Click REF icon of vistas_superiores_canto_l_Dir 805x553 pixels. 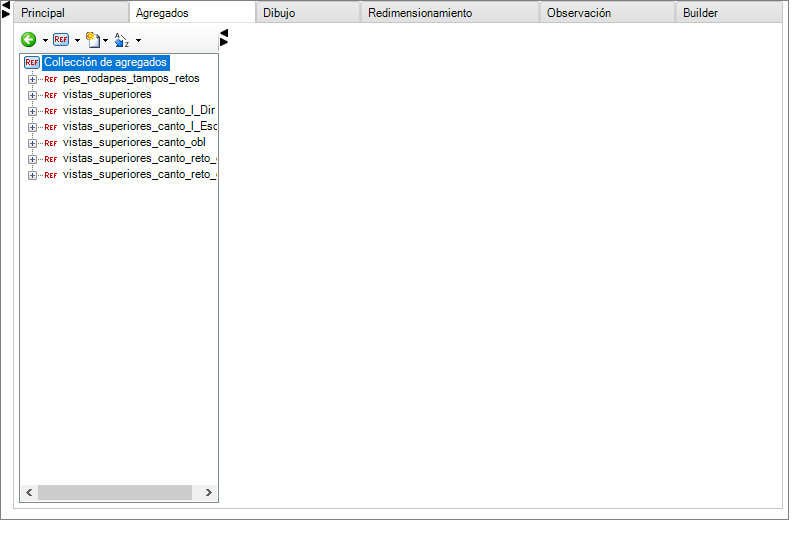tap(50, 111)
